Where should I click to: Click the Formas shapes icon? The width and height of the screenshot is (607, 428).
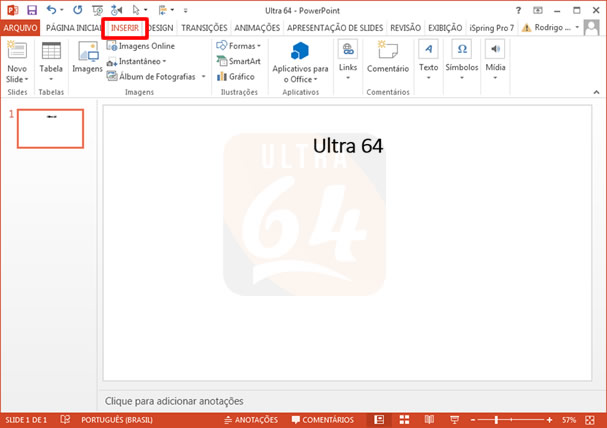coord(221,46)
